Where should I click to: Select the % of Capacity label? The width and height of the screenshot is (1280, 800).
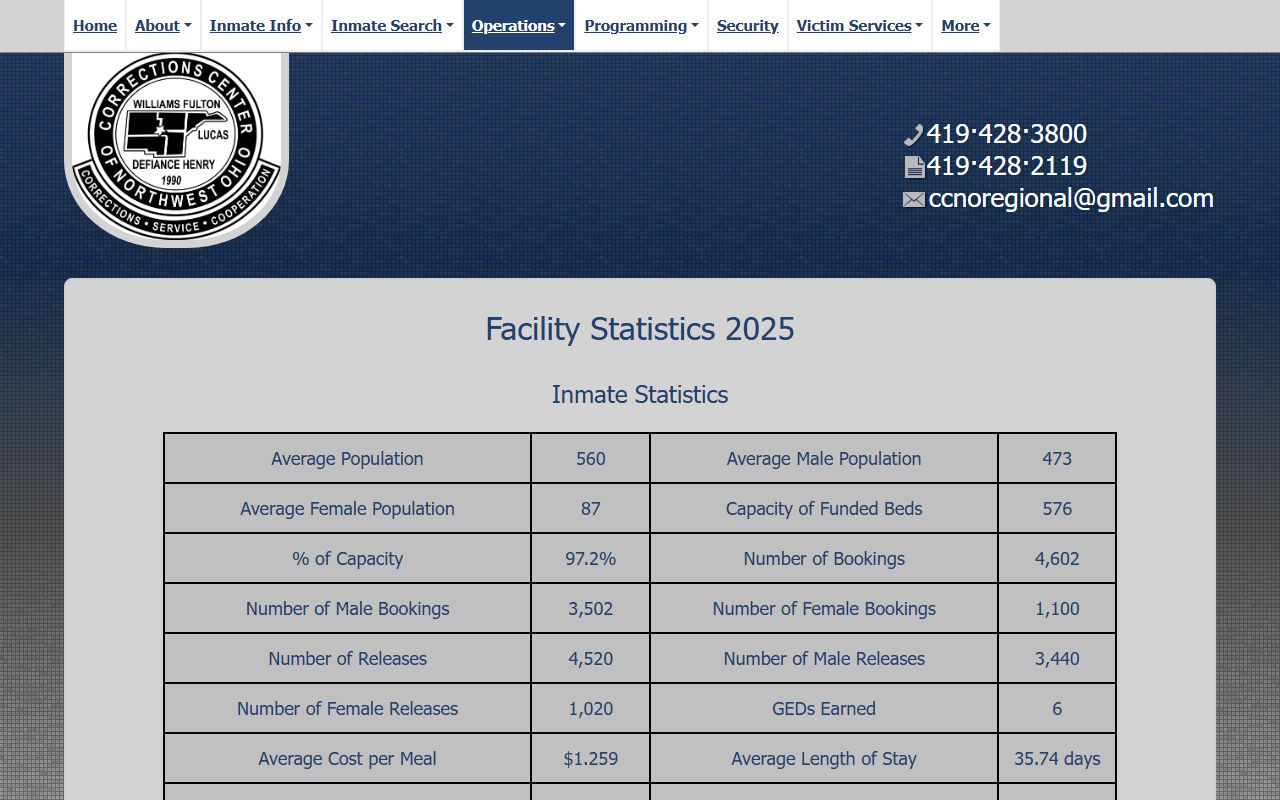pos(347,559)
